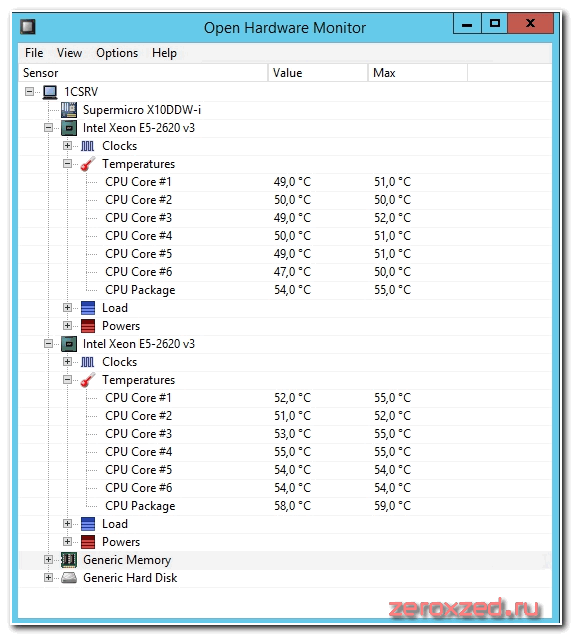
Task: Collapse the 1CSRV computer node
Action: [x=29, y=91]
